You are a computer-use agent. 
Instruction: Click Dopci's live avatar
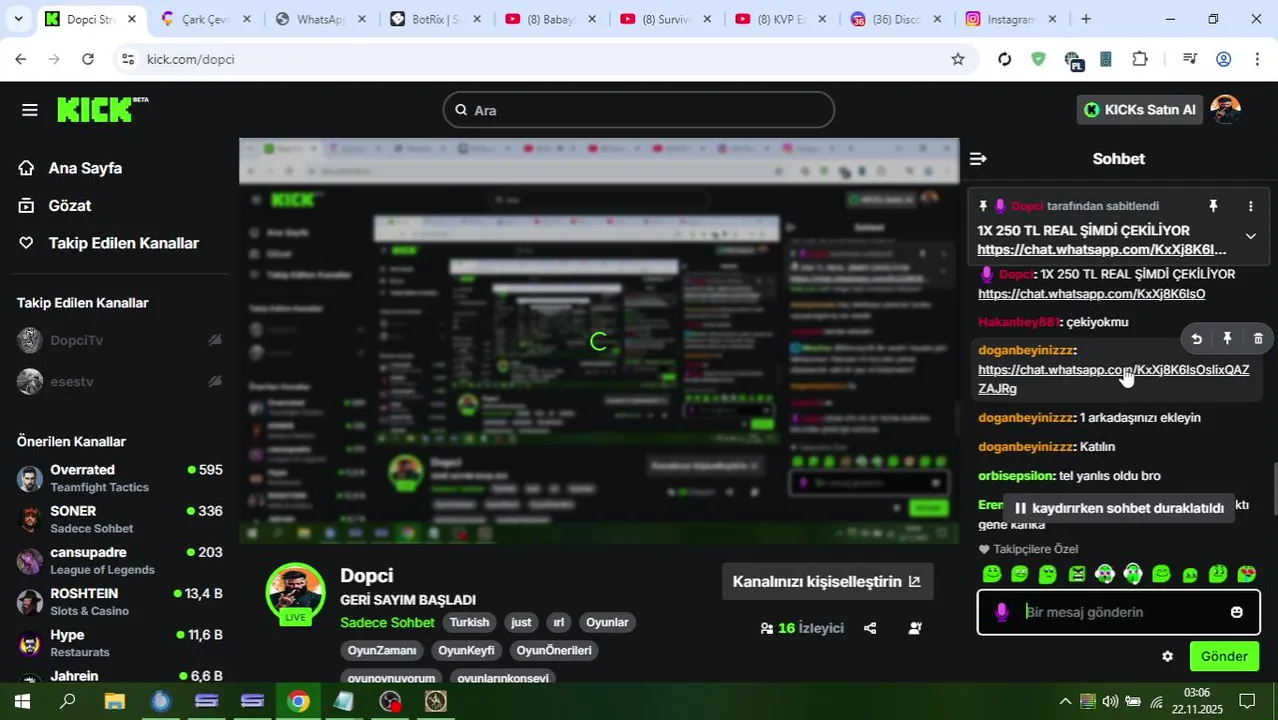pyautogui.click(x=295, y=594)
